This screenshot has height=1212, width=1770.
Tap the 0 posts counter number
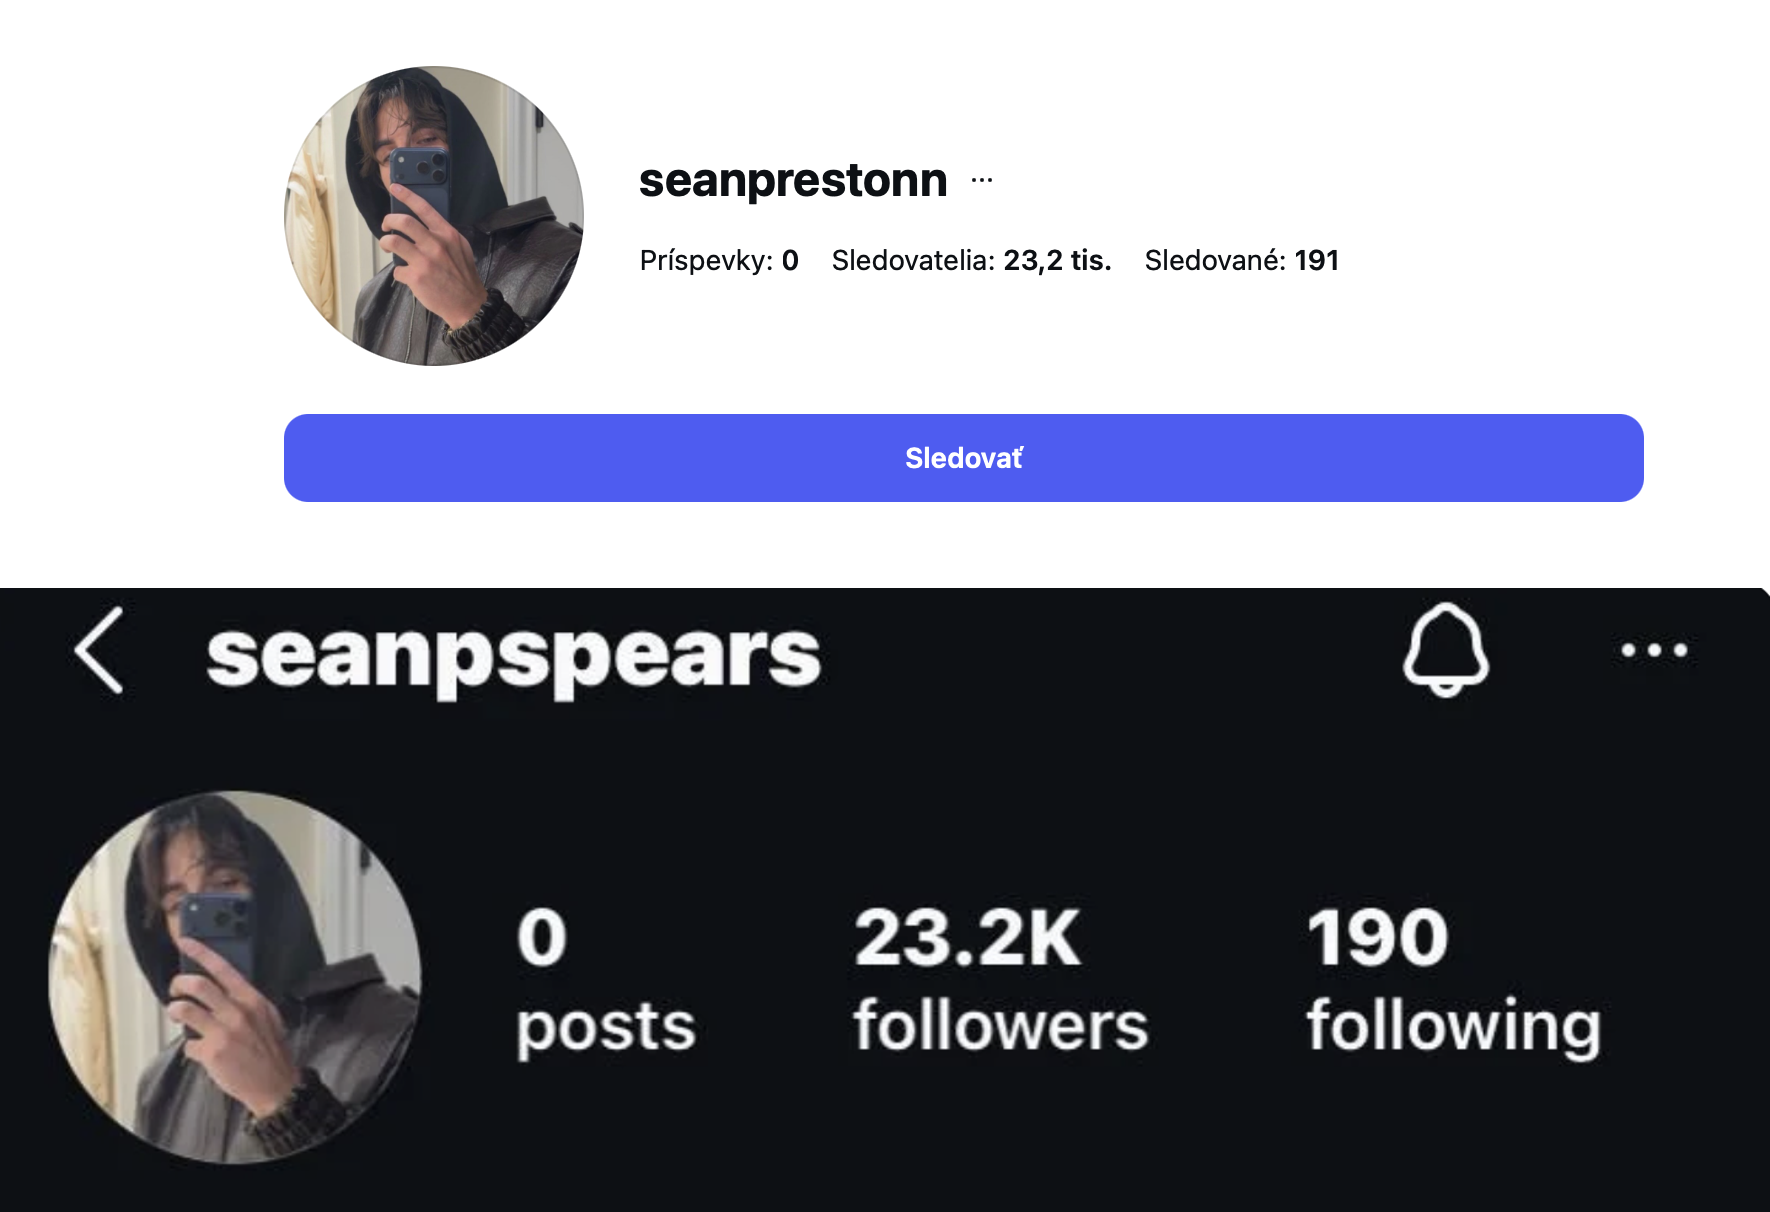pyautogui.click(x=542, y=938)
